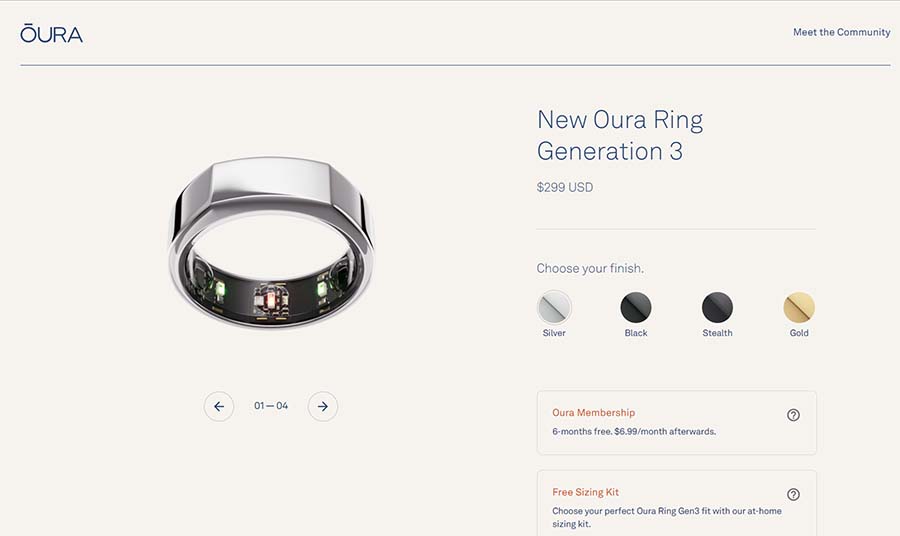This screenshot has height=536, width=900.
Task: Click the New Oura Ring Generation 3 title
Action: coord(620,135)
